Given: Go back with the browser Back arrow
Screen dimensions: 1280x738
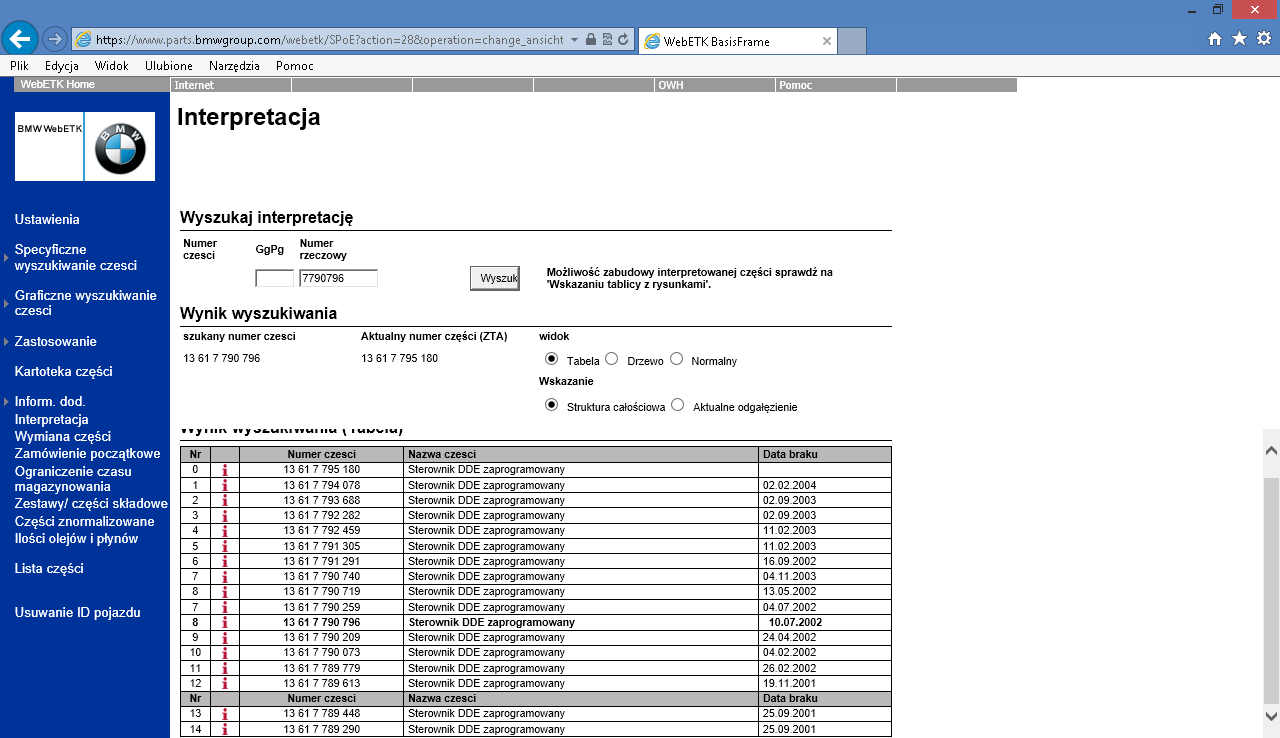Looking at the screenshot, I should pyautogui.click(x=20, y=39).
